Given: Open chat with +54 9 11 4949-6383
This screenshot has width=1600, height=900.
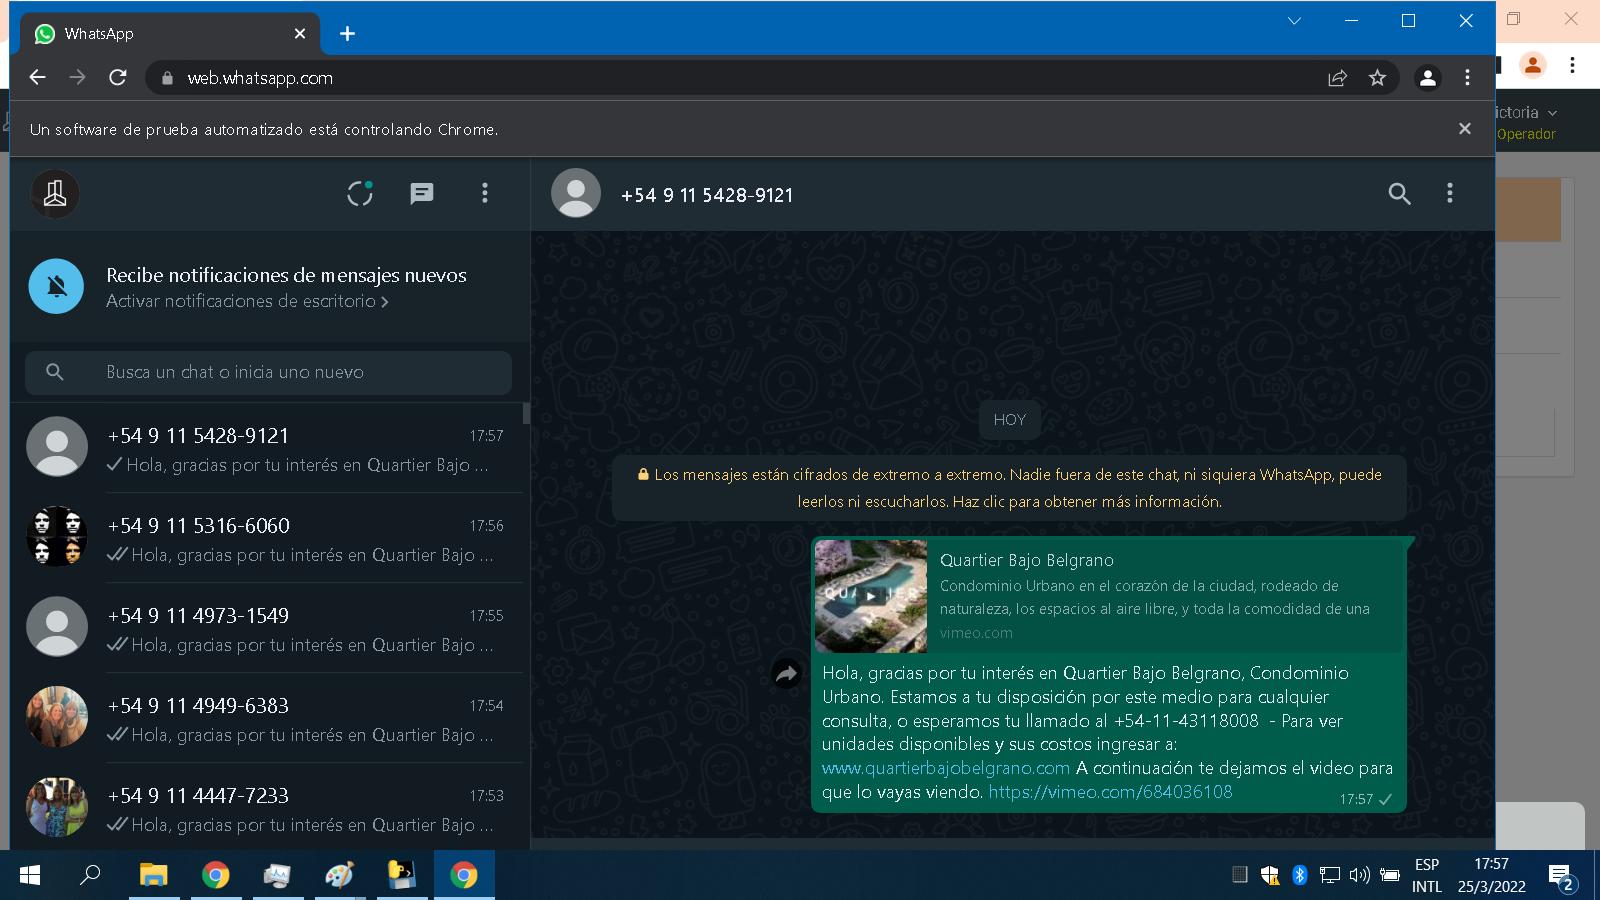Looking at the screenshot, I should (x=266, y=718).
